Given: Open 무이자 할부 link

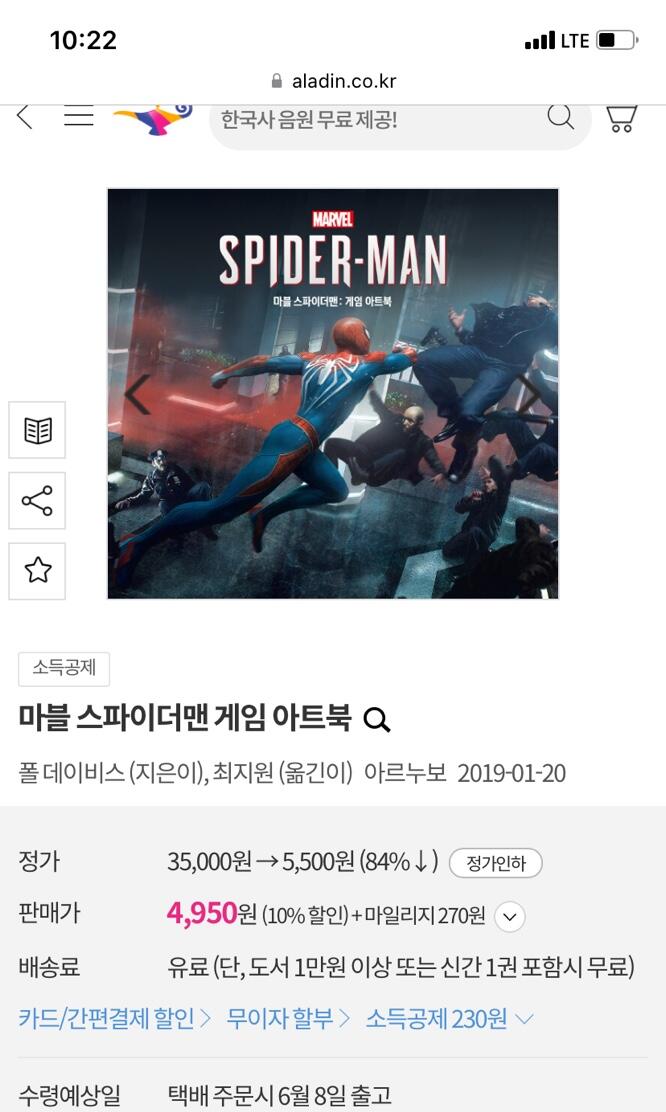Looking at the screenshot, I should (x=288, y=1019).
